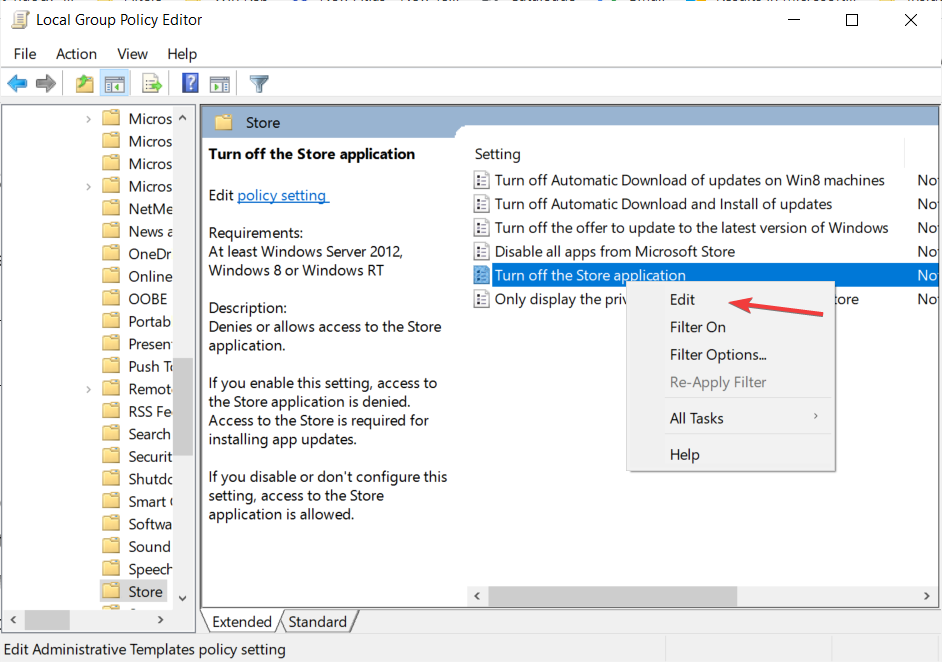Toggle the Show/Hide Console Tree icon
The height and width of the screenshot is (662, 942).
click(x=114, y=84)
